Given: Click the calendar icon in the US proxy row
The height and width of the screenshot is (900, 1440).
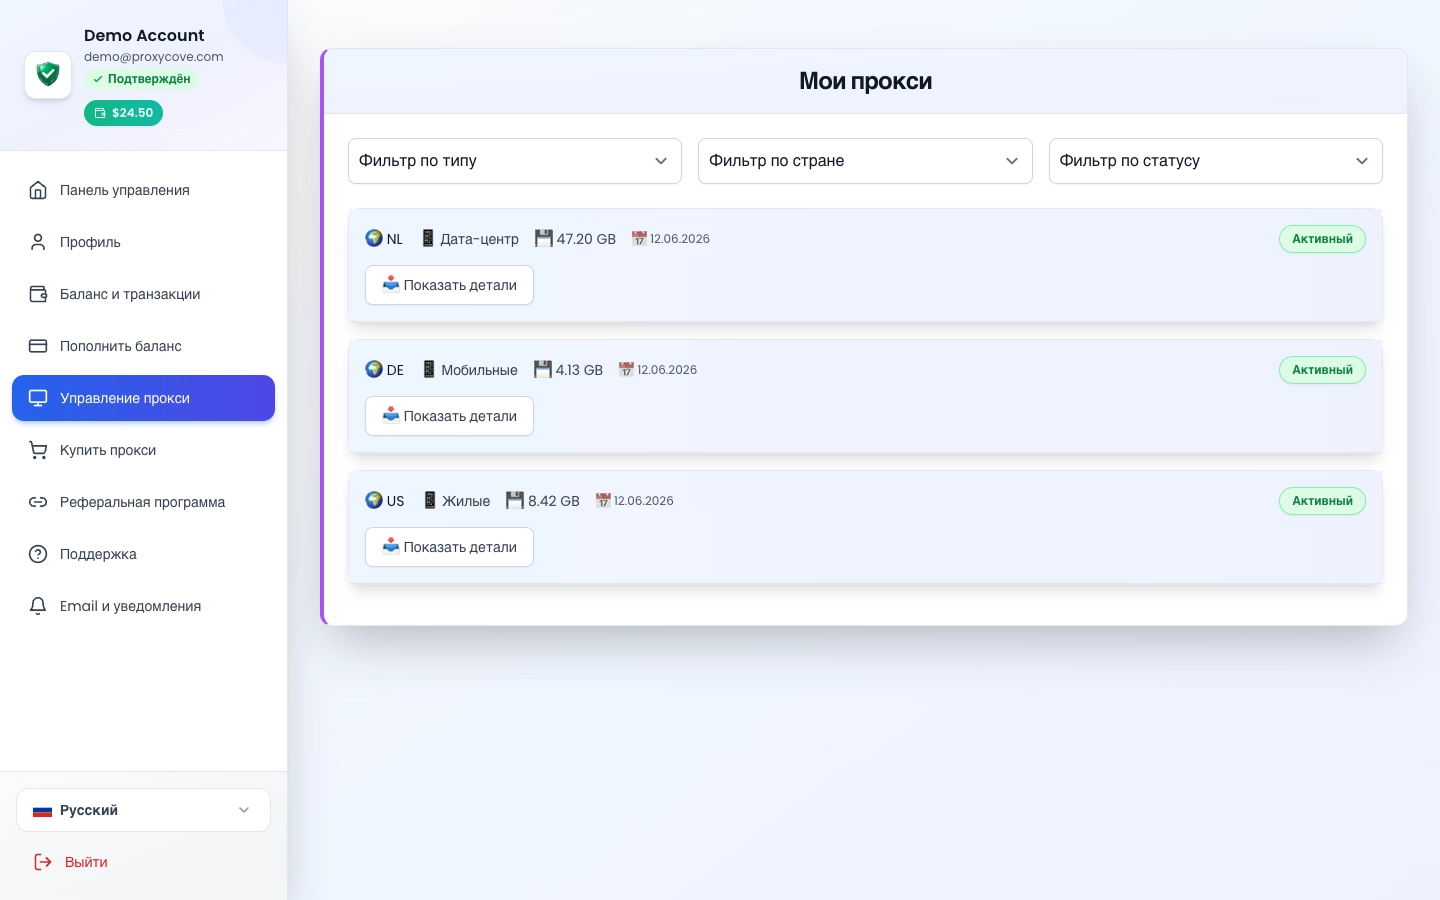Looking at the screenshot, I should [603, 500].
